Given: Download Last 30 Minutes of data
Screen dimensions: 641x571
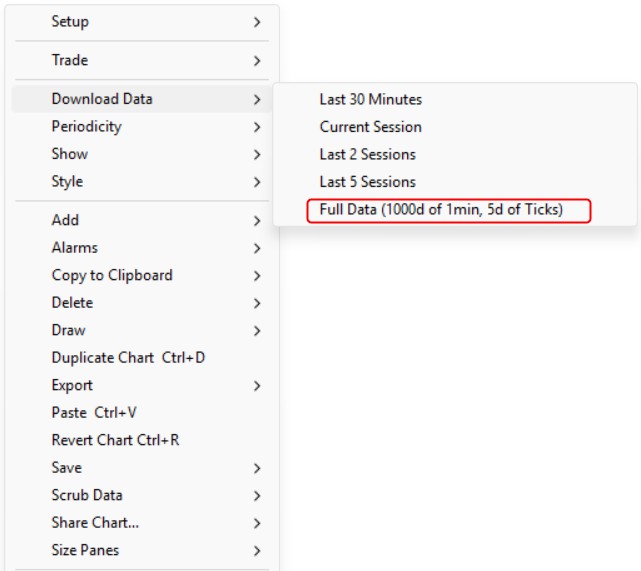Looking at the screenshot, I should click(x=371, y=99).
